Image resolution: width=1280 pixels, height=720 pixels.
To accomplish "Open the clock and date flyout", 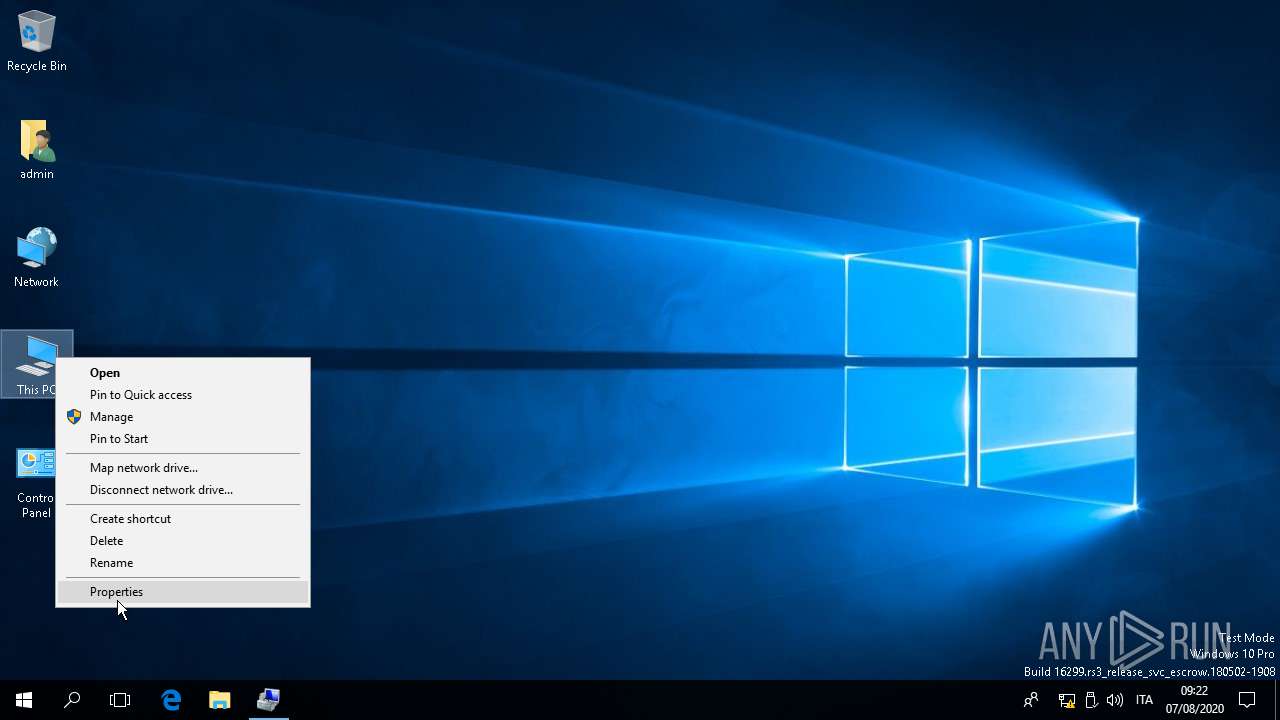I will pyautogui.click(x=1194, y=700).
